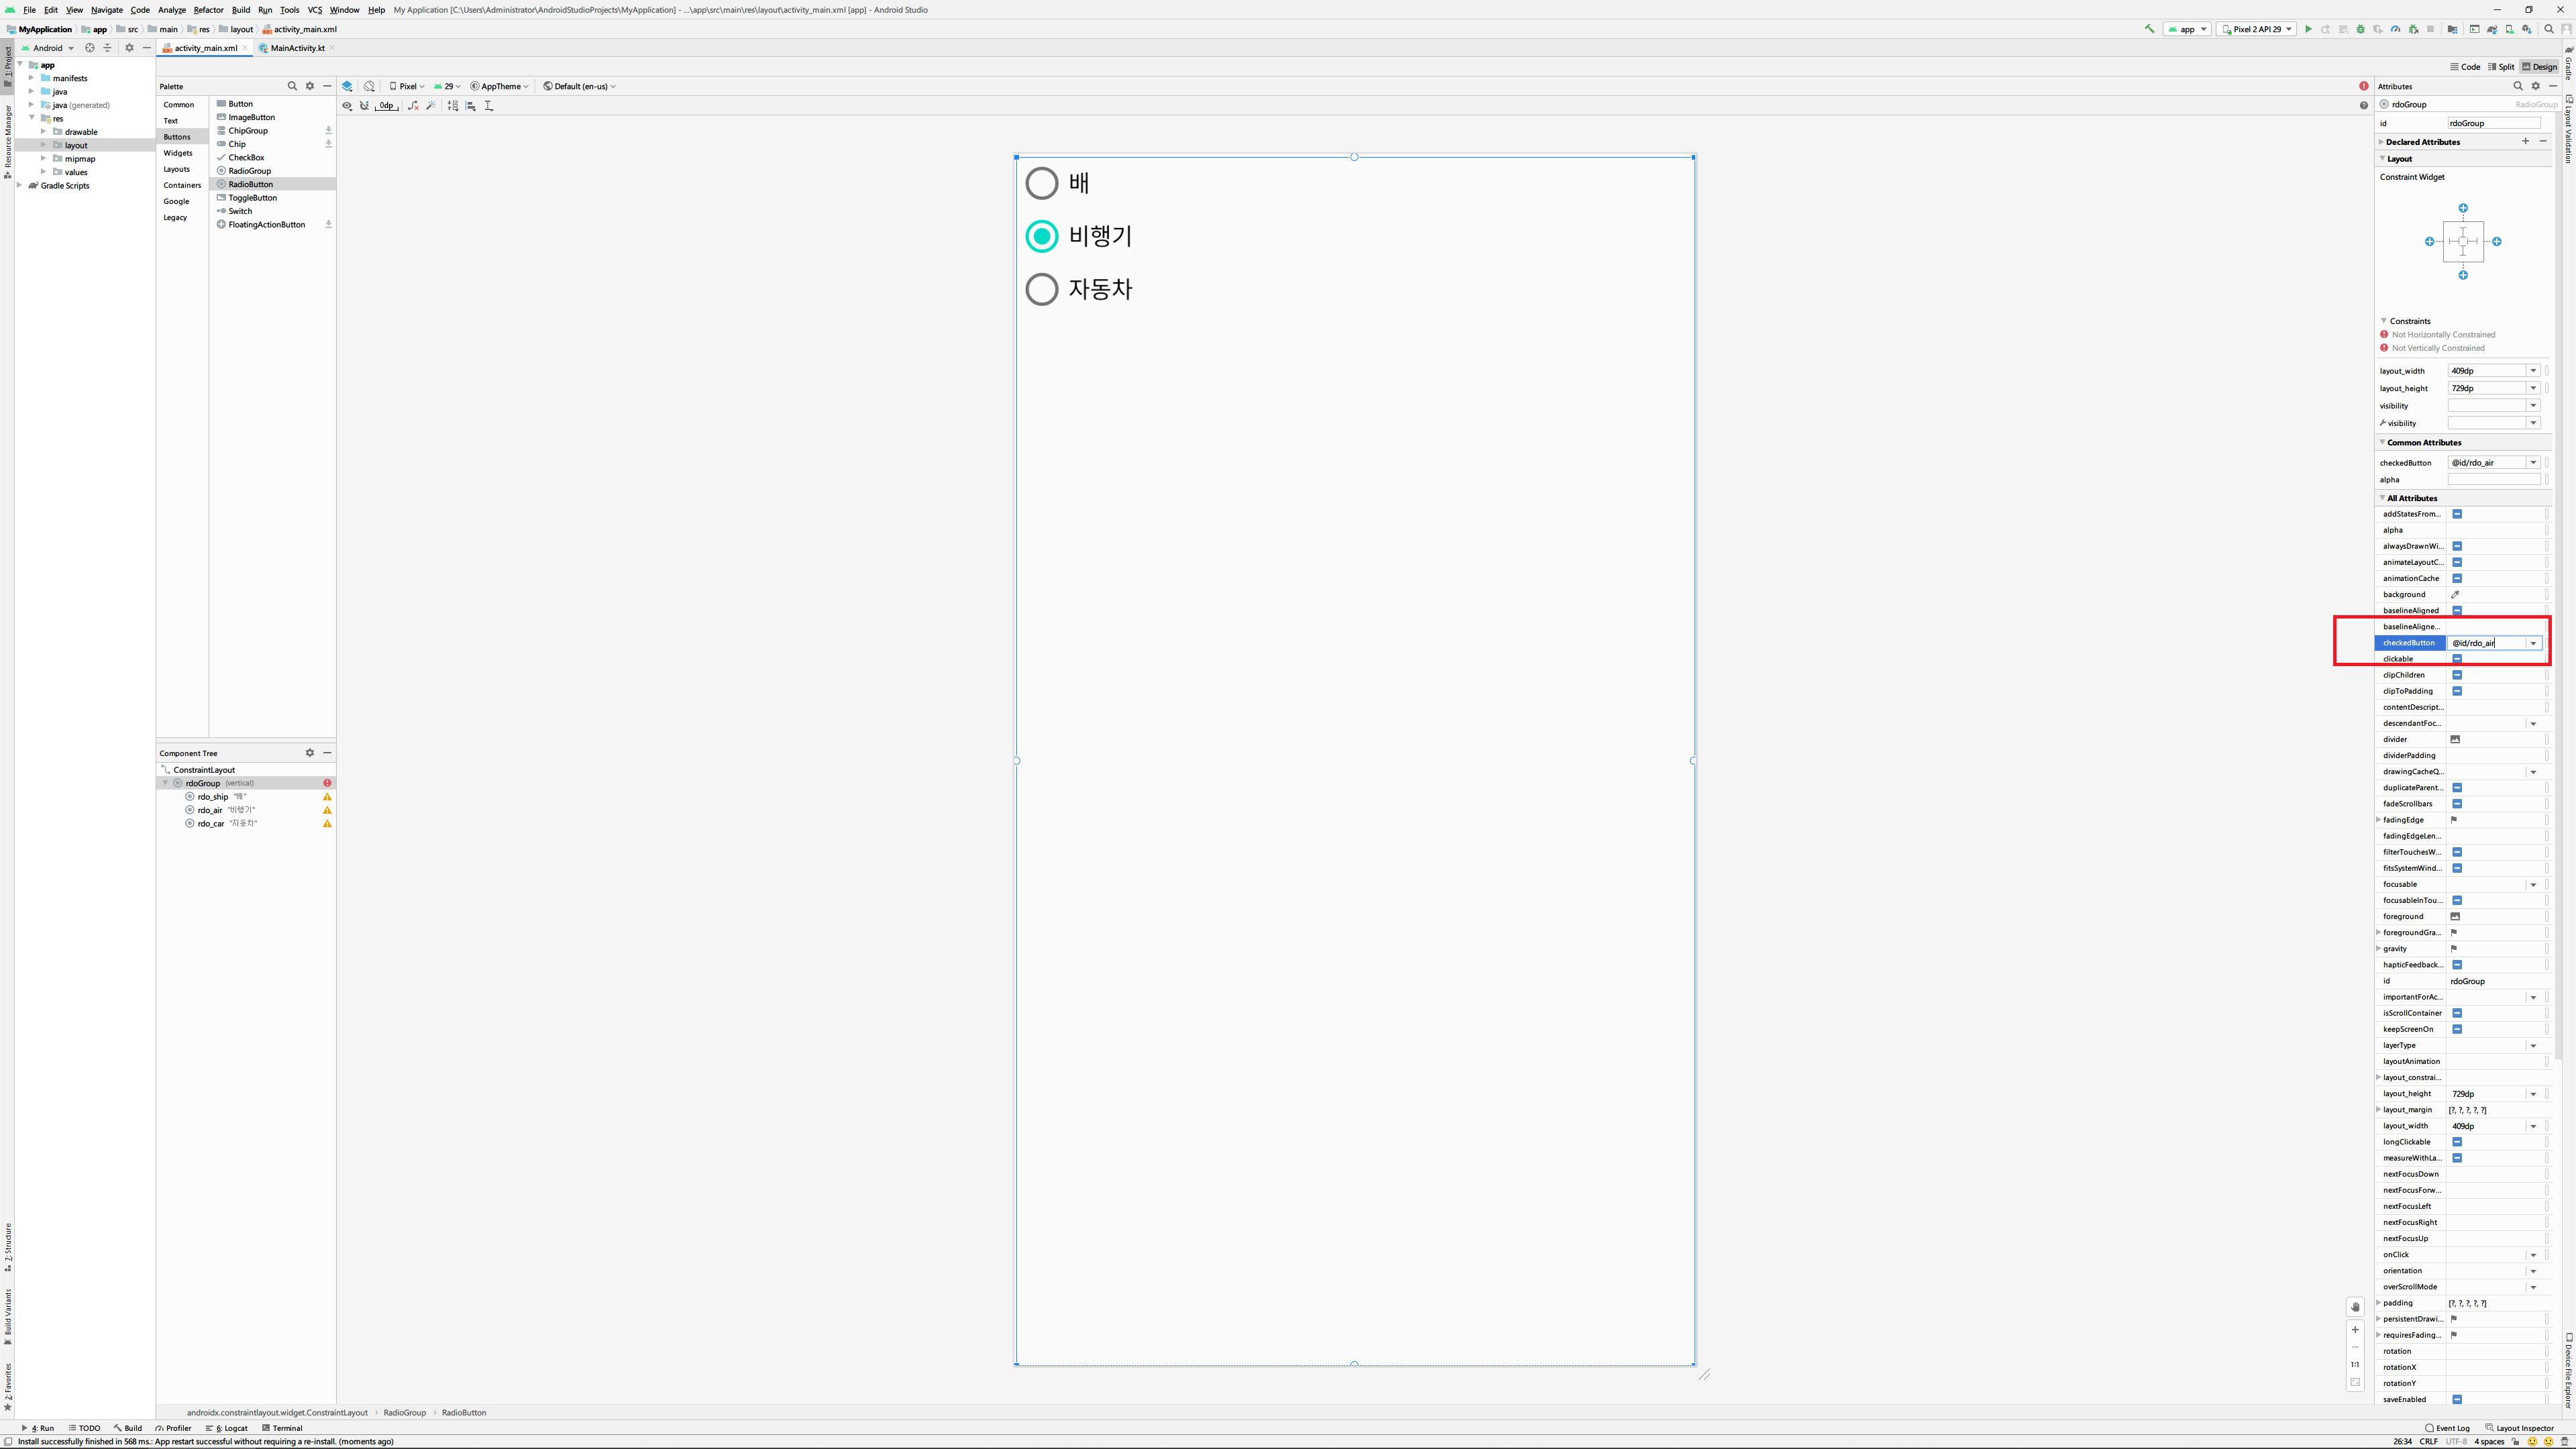Switch to Split view mode
This screenshot has height=1449, width=2576.
(x=2501, y=67)
